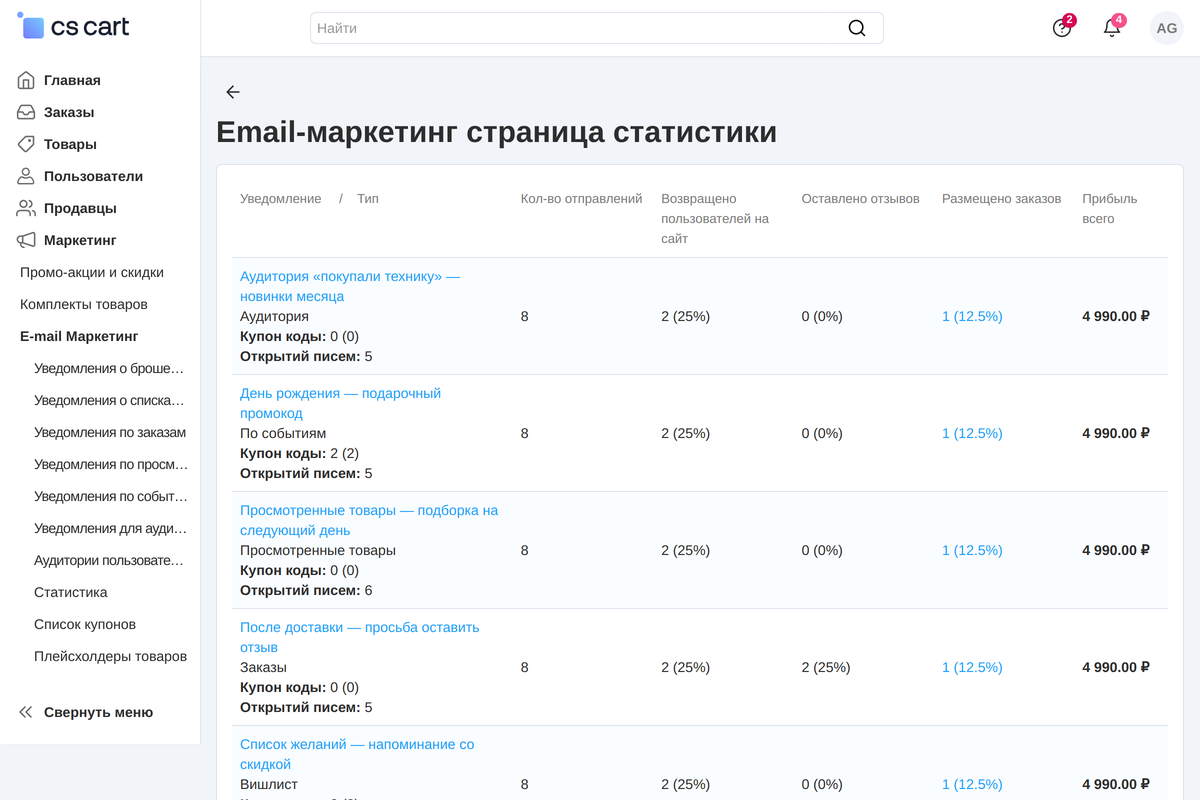
Task: Click the search magnifier icon
Action: click(857, 28)
